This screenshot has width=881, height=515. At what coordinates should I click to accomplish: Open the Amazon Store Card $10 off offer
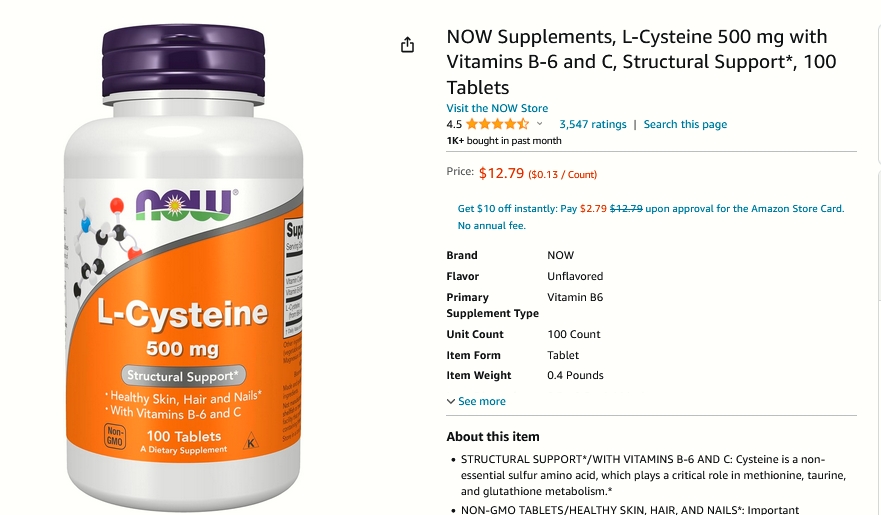coord(651,208)
